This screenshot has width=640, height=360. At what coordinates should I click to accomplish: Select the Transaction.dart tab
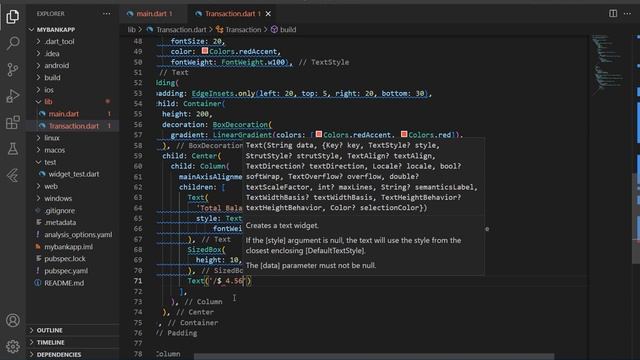pos(233,13)
